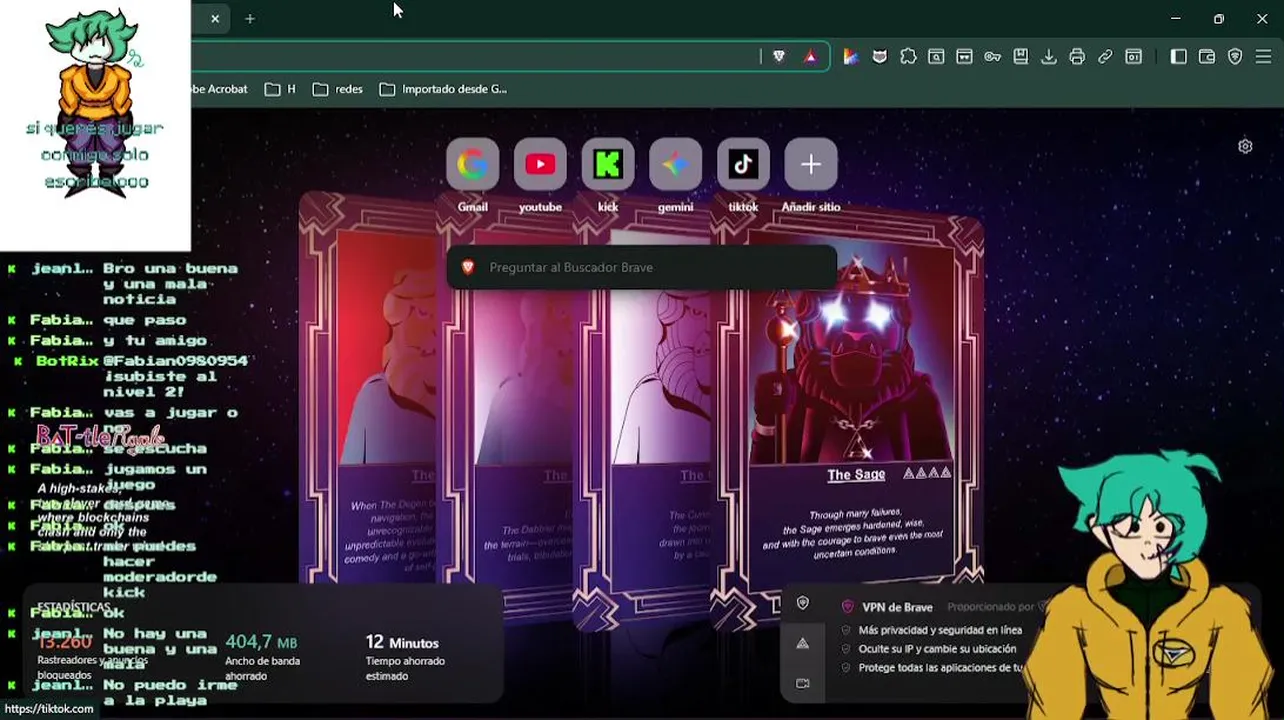This screenshot has height=720, width=1284.
Task: Restore down the browser window
Action: [1219, 19]
